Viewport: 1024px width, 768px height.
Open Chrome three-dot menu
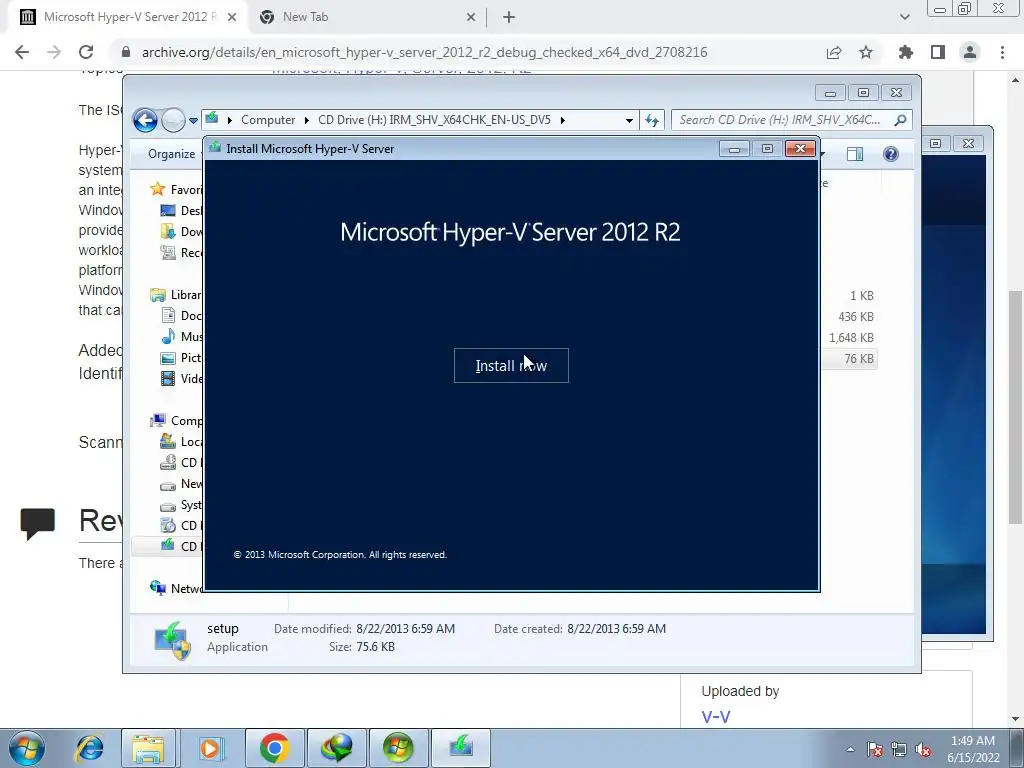(x=1002, y=52)
